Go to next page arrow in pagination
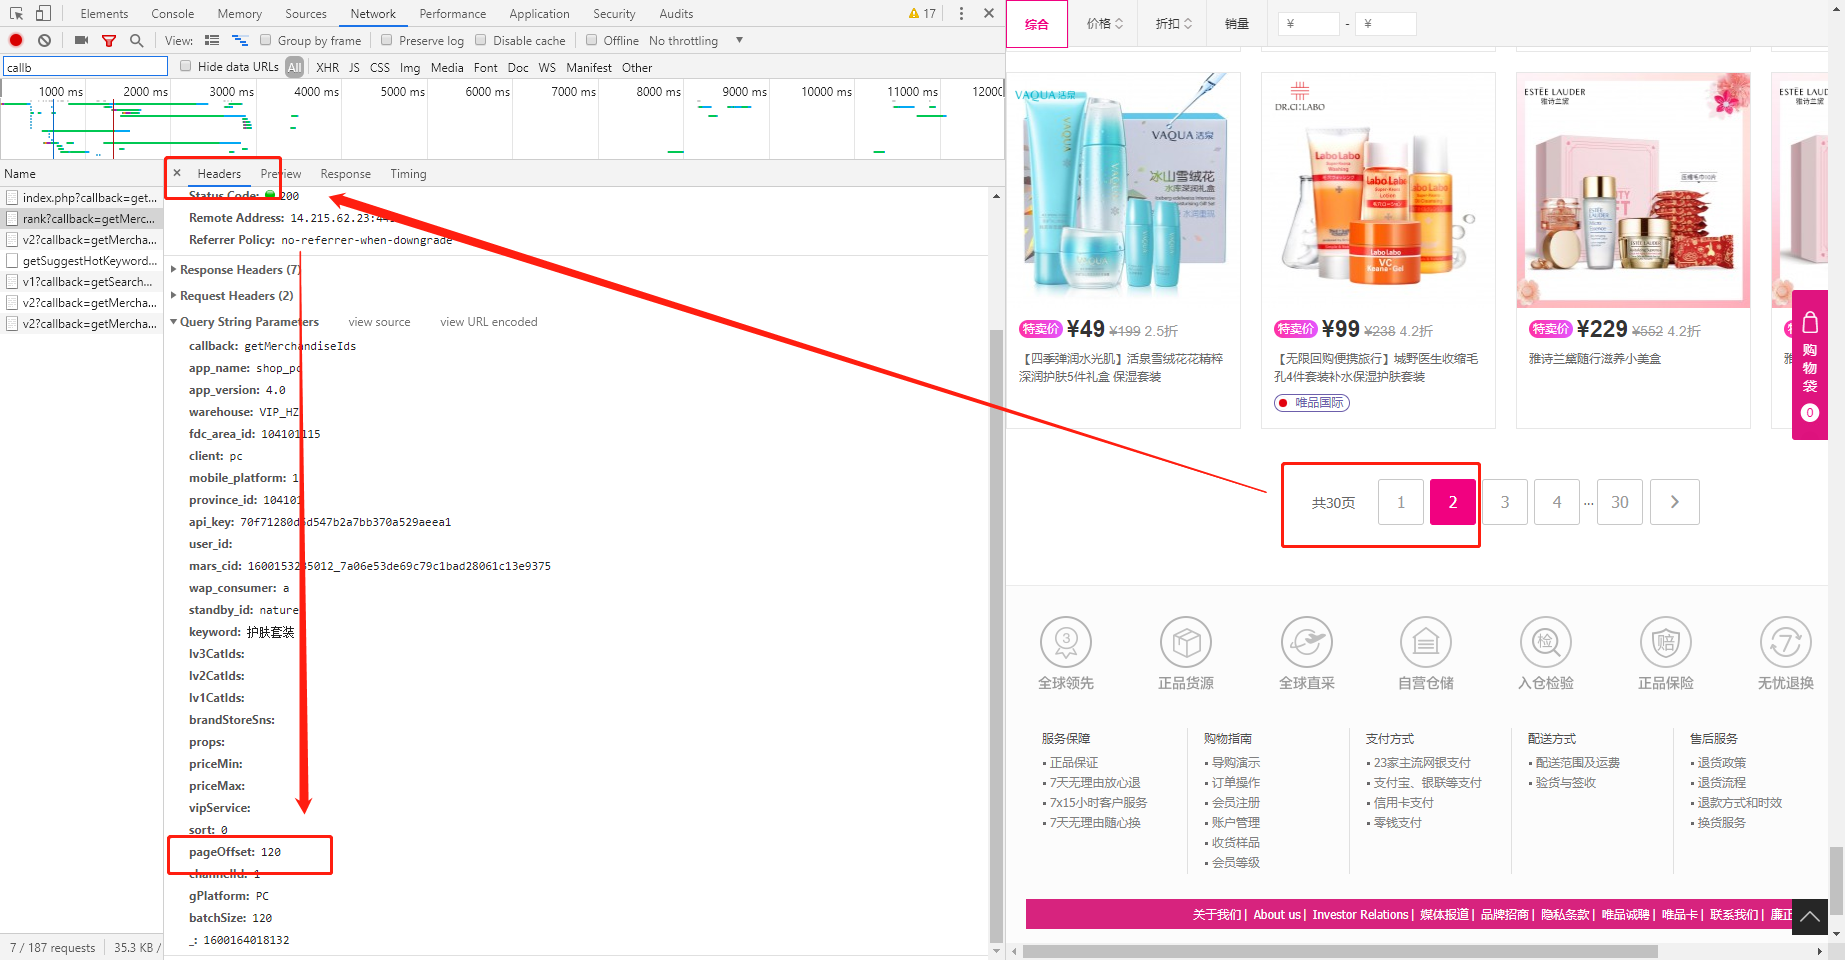Screen dimensions: 1845x960 (1675, 502)
